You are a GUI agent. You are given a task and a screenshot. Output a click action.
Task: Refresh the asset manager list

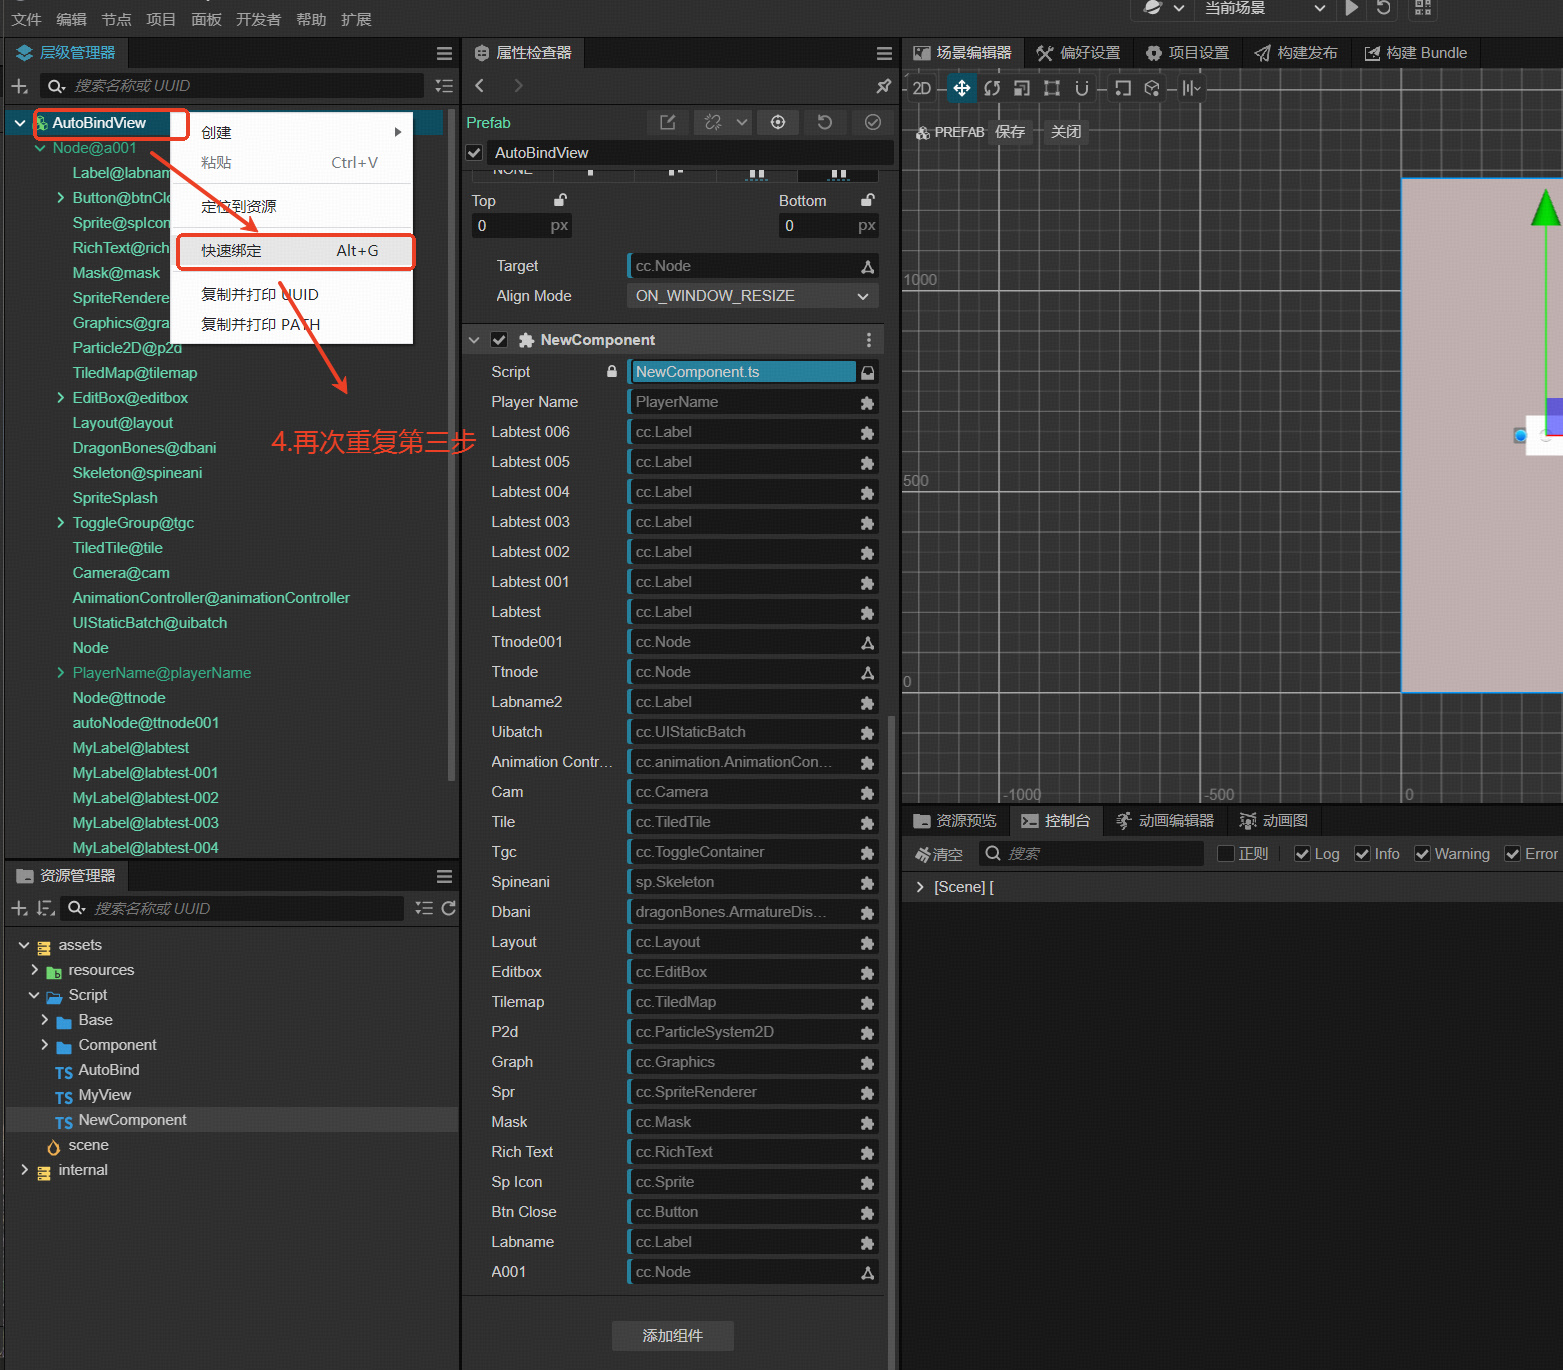(448, 908)
